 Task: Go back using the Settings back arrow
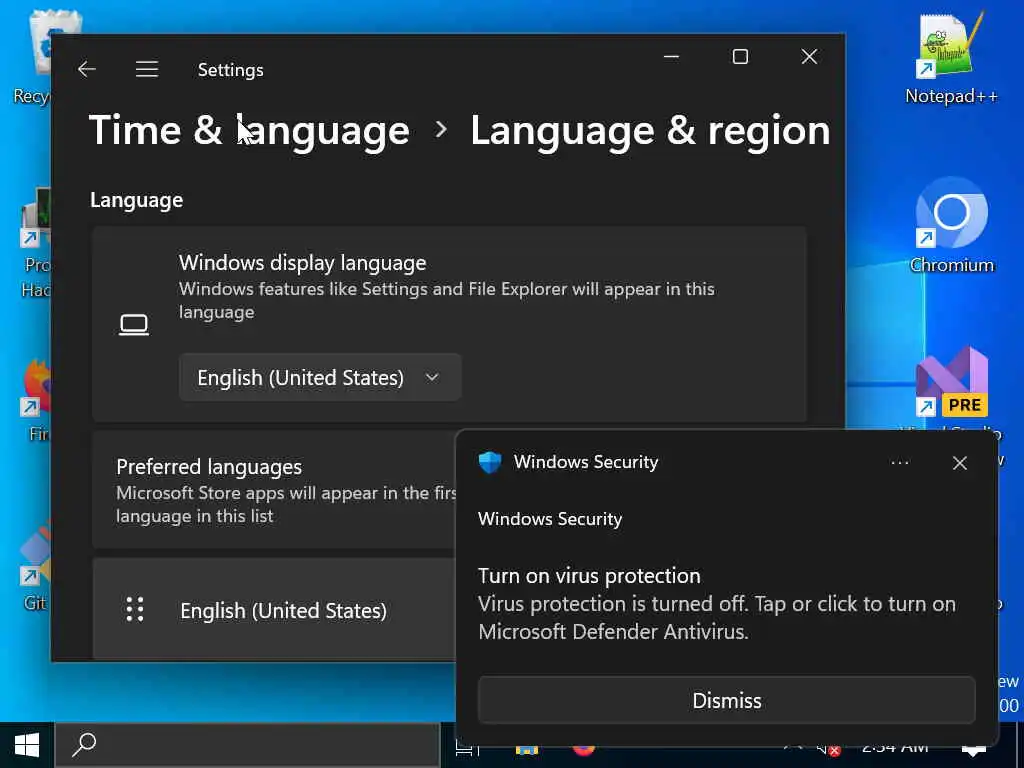[86, 69]
